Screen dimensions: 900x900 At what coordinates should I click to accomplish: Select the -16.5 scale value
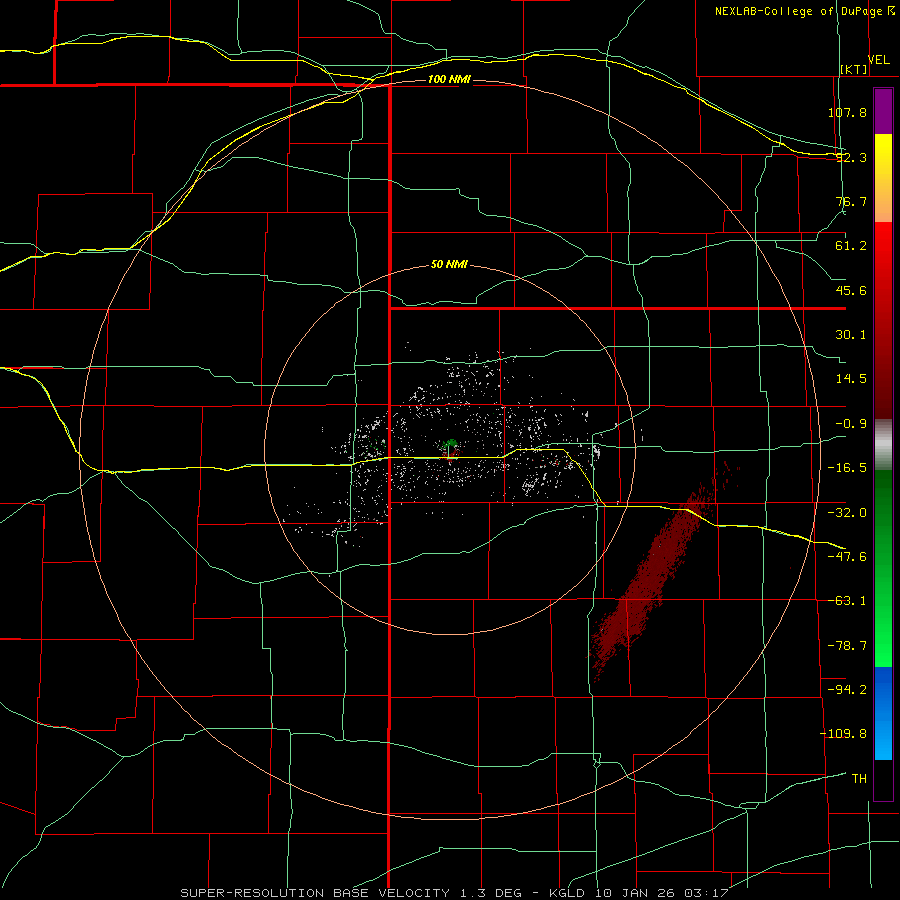click(847, 468)
